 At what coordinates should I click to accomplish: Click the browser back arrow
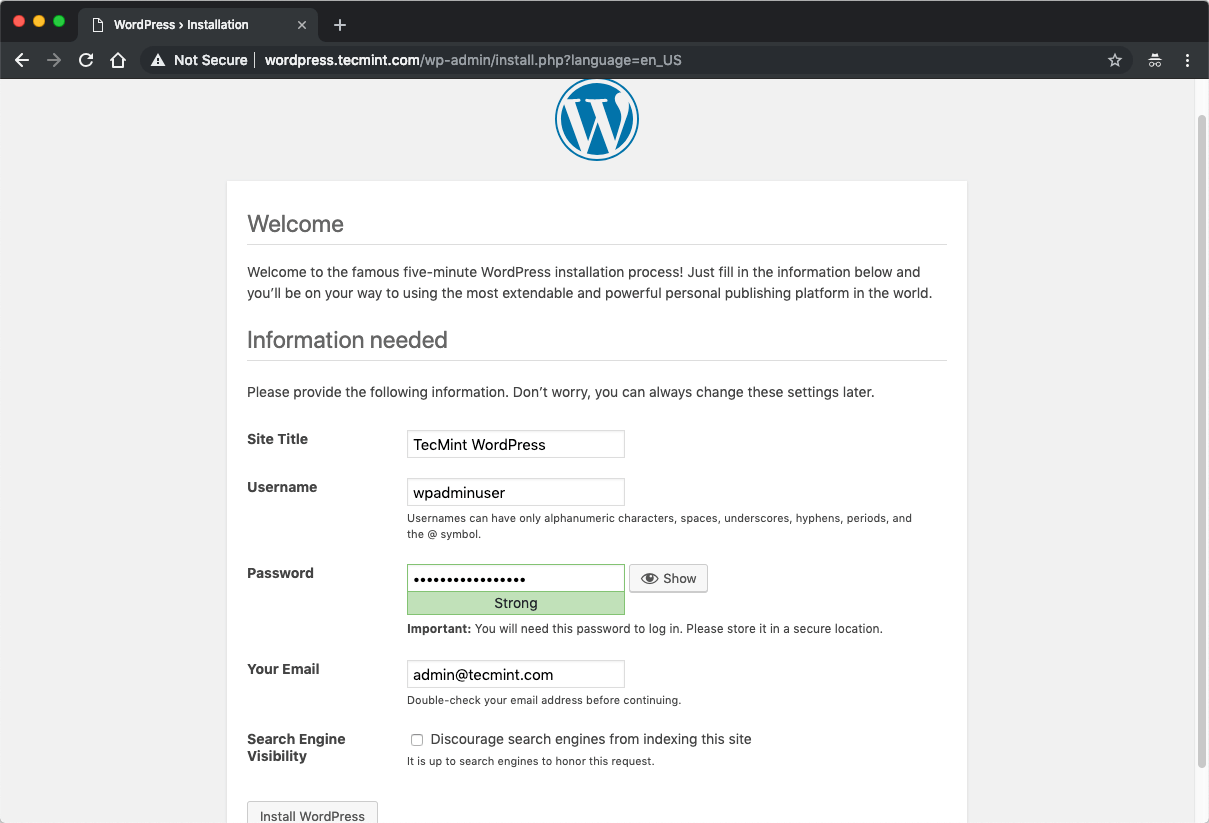coord(22,60)
